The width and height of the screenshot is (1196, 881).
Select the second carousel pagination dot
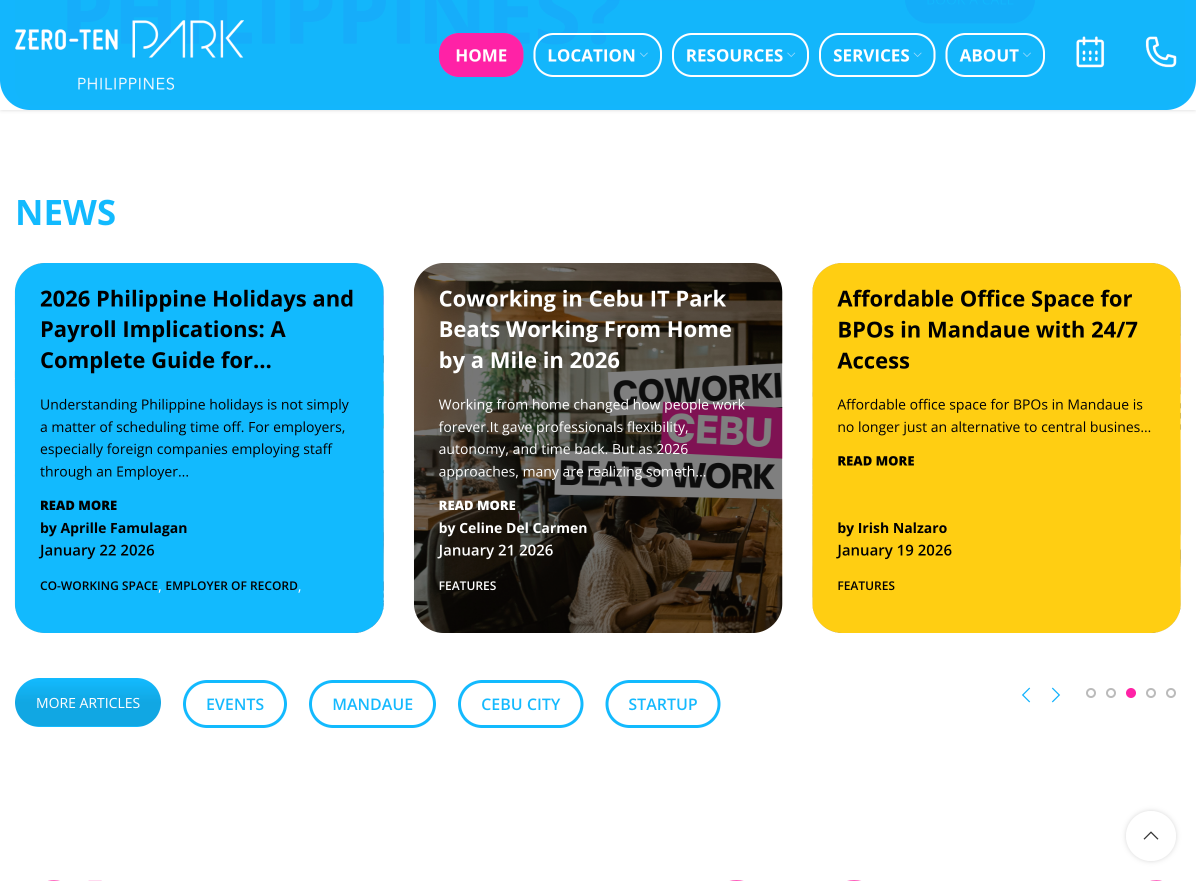[x=1111, y=693]
